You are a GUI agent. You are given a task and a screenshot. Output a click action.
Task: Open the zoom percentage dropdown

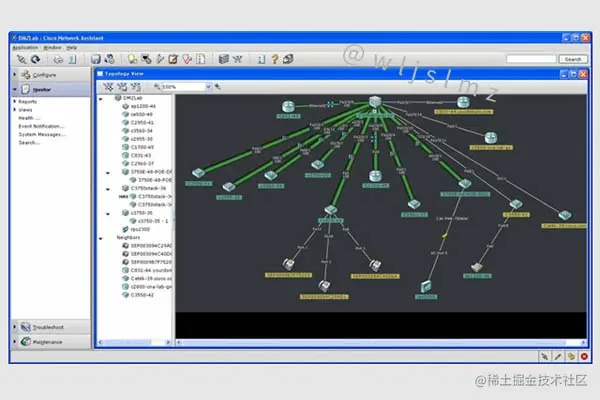click(x=209, y=87)
